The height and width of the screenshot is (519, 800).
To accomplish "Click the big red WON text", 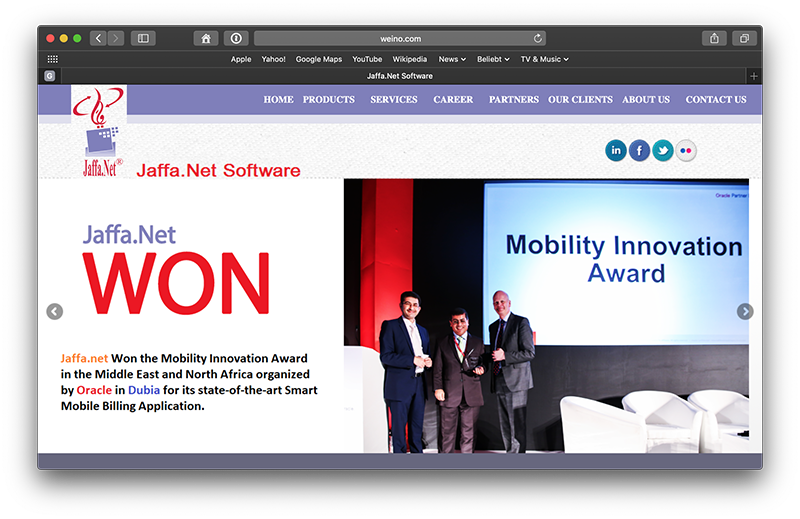I will pos(176,283).
